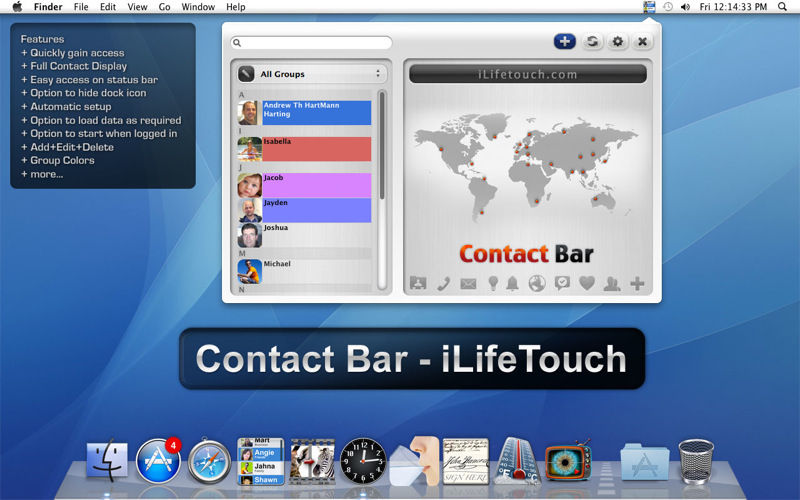
Task: Open the Trash in the dock
Action: coord(696,461)
